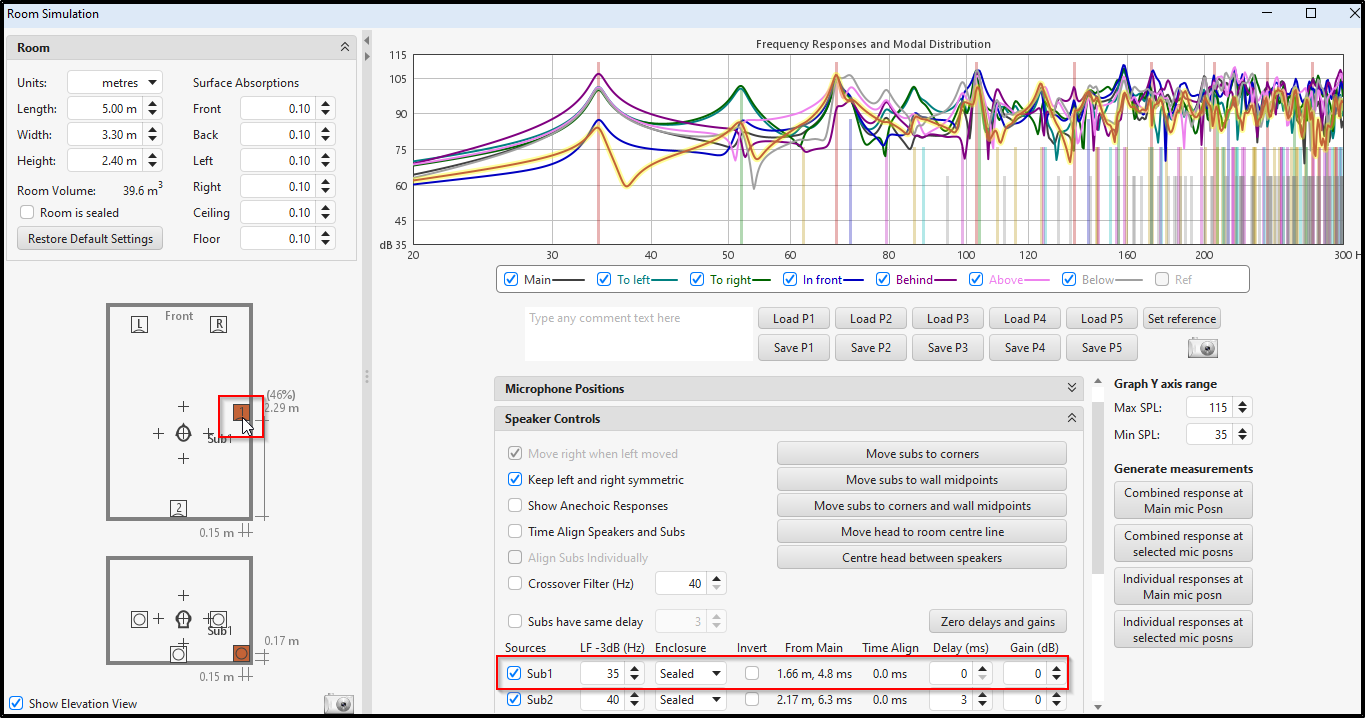The image size is (1365, 718).
Task: Increase Max SPL with up arrow
Action: click(1242, 402)
